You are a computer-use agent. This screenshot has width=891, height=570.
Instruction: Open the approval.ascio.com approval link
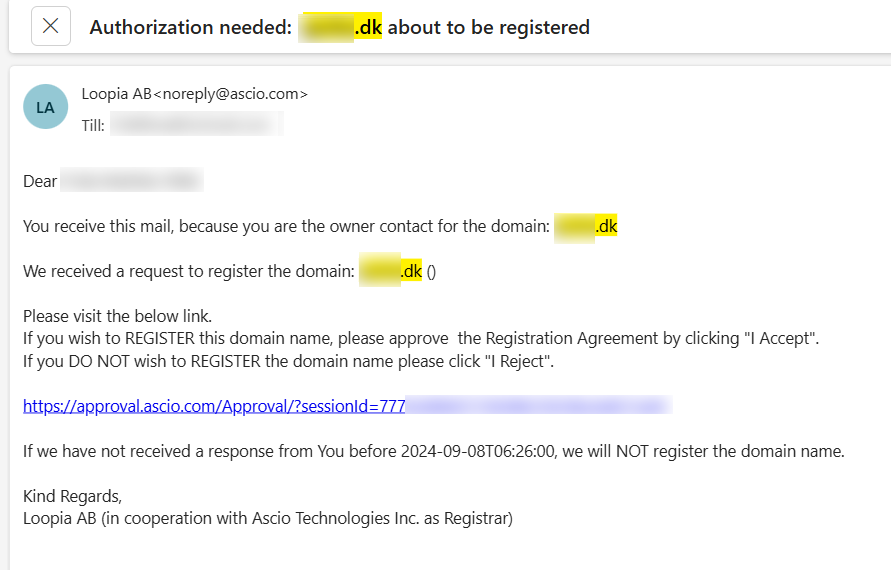[214, 406]
